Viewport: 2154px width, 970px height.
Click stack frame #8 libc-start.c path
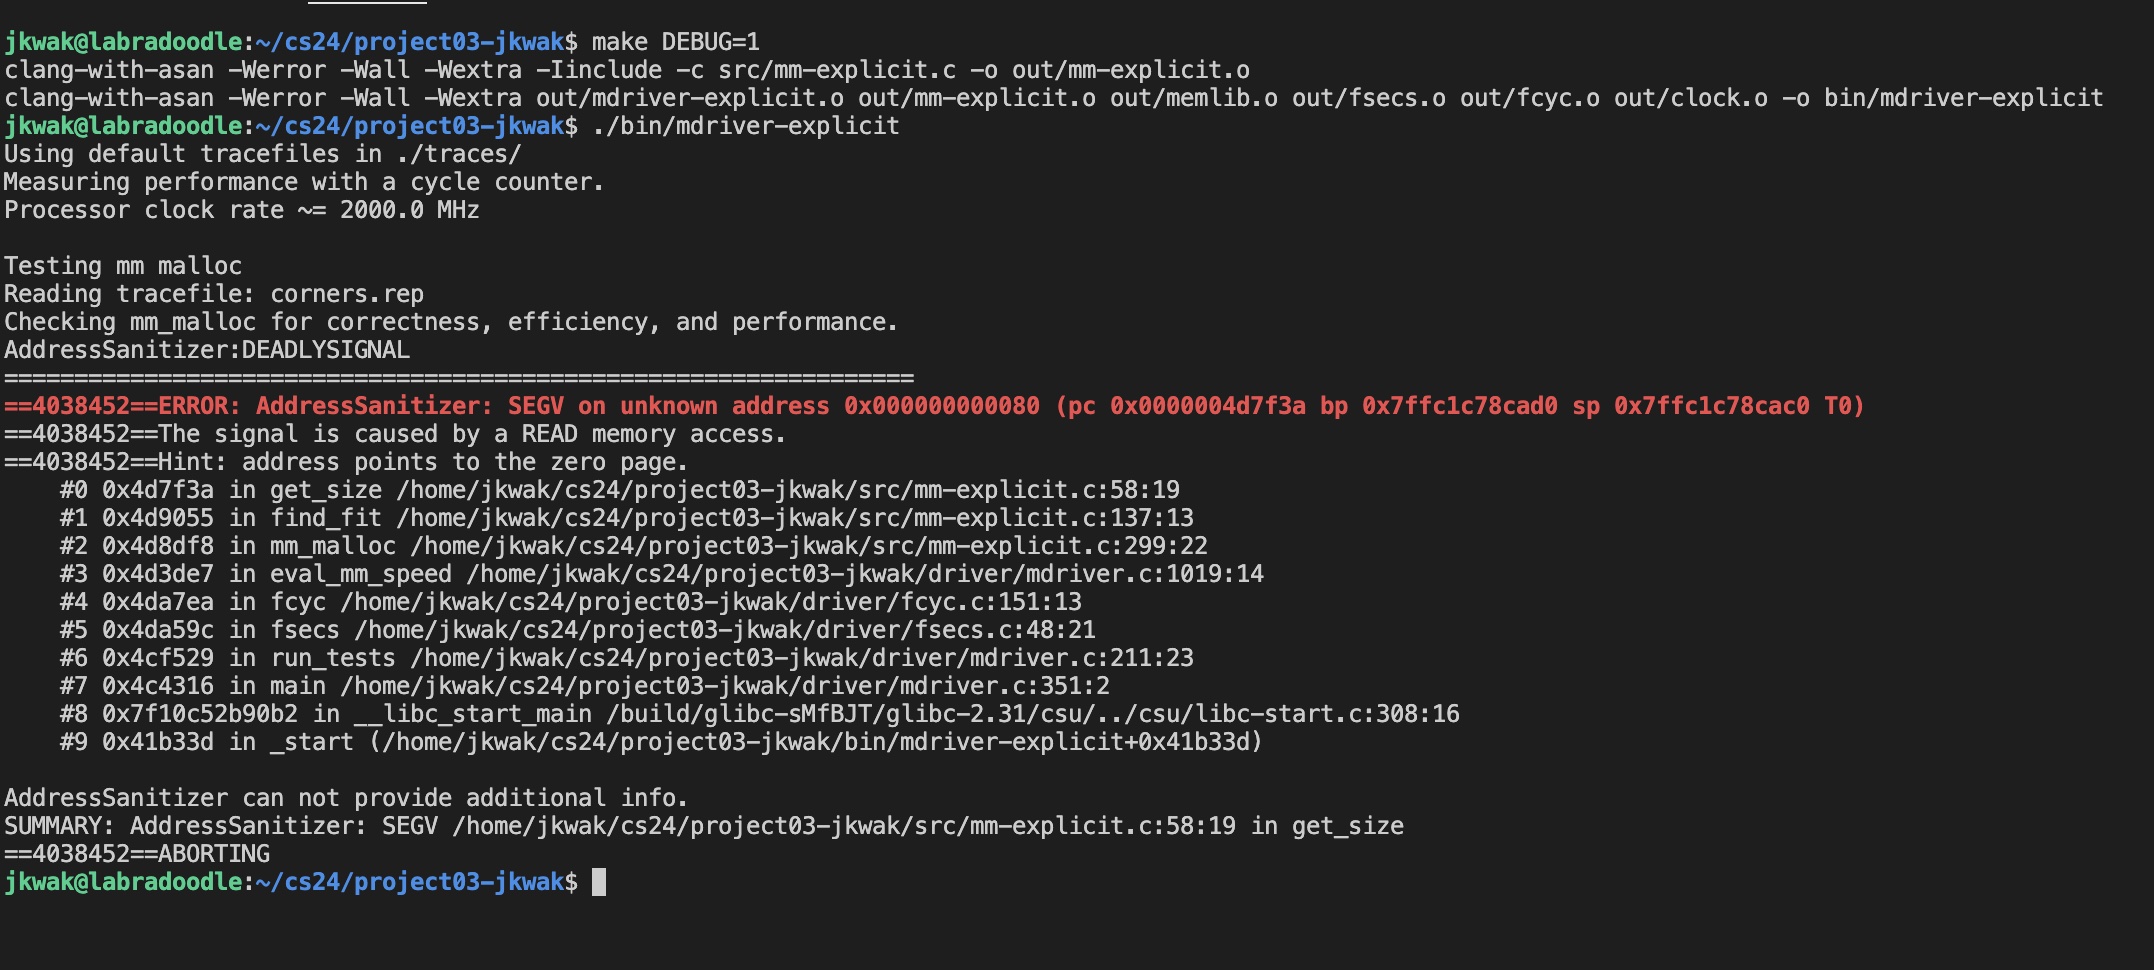pyautogui.click(x=1033, y=714)
